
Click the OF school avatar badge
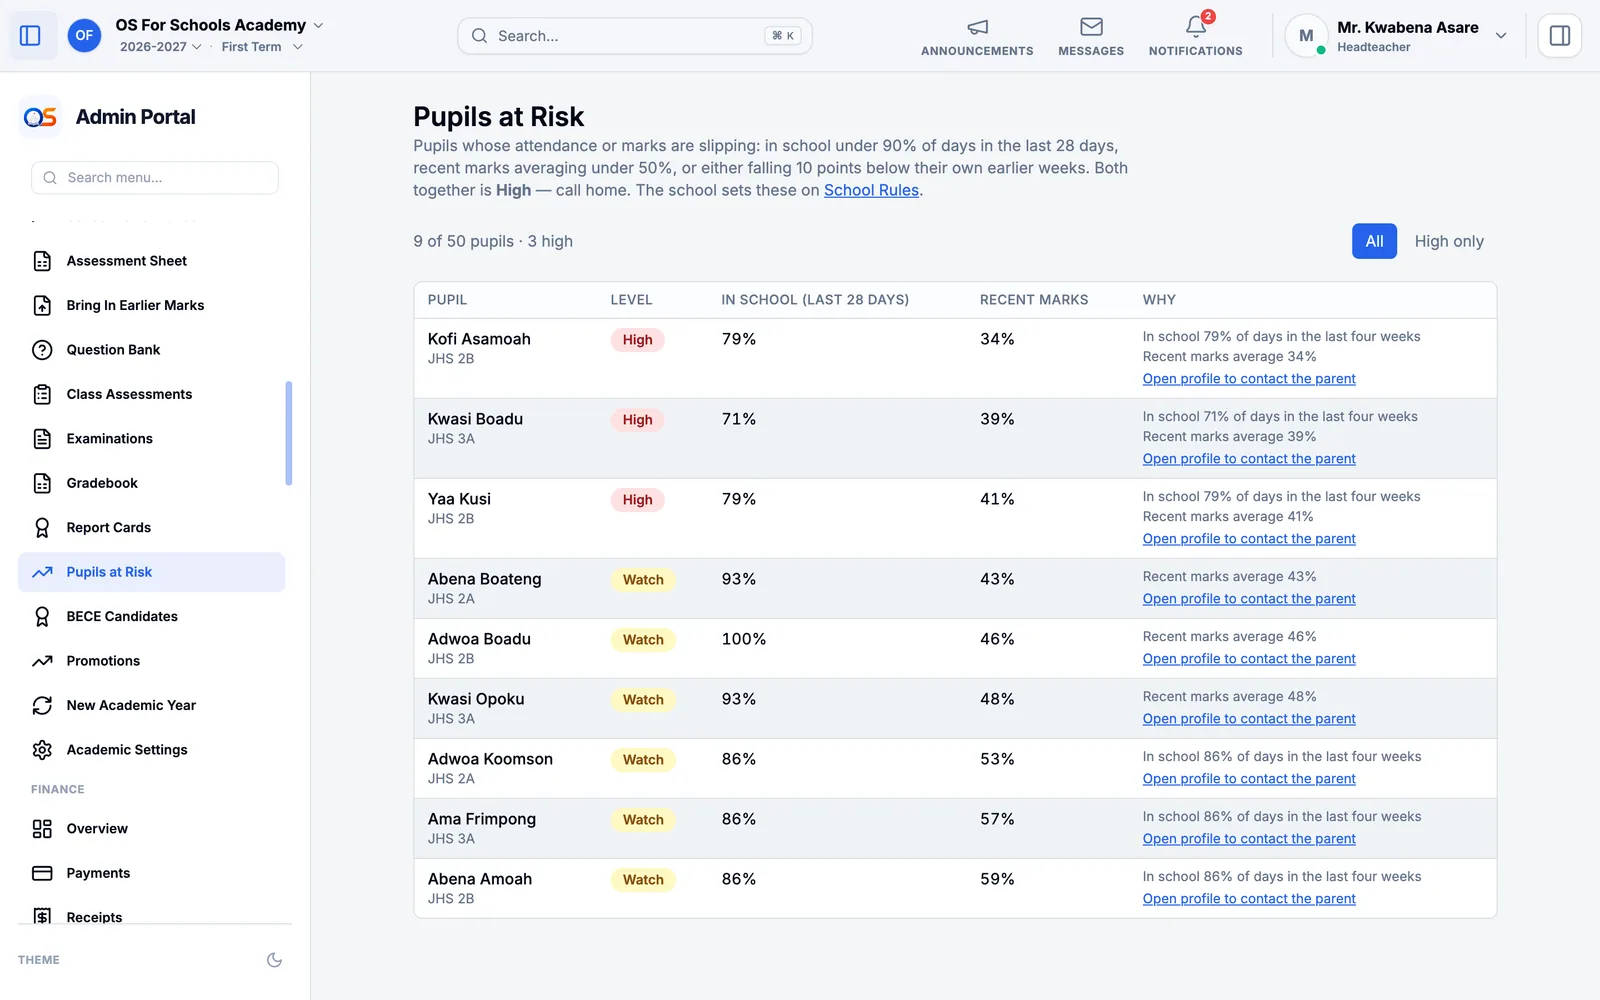click(84, 36)
